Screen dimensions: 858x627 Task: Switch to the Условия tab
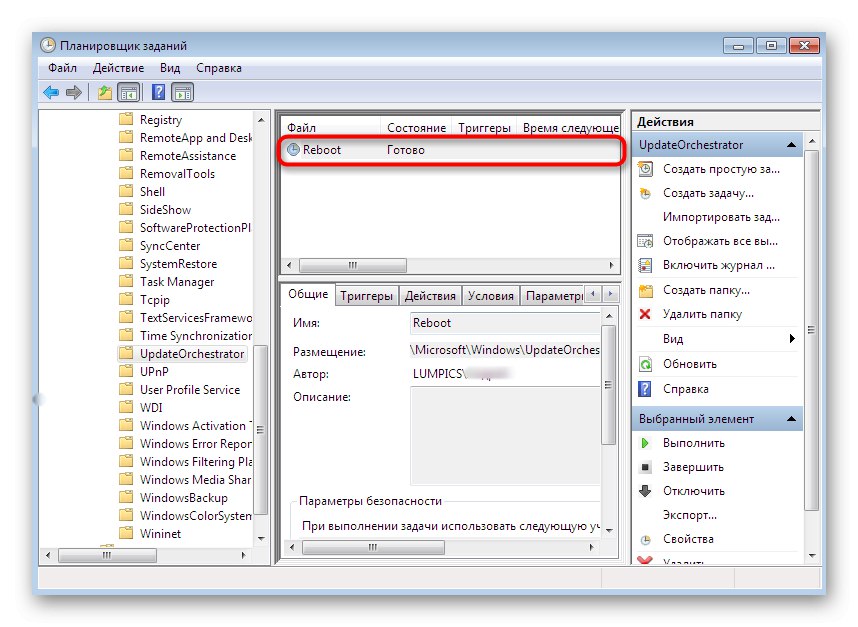click(x=491, y=295)
